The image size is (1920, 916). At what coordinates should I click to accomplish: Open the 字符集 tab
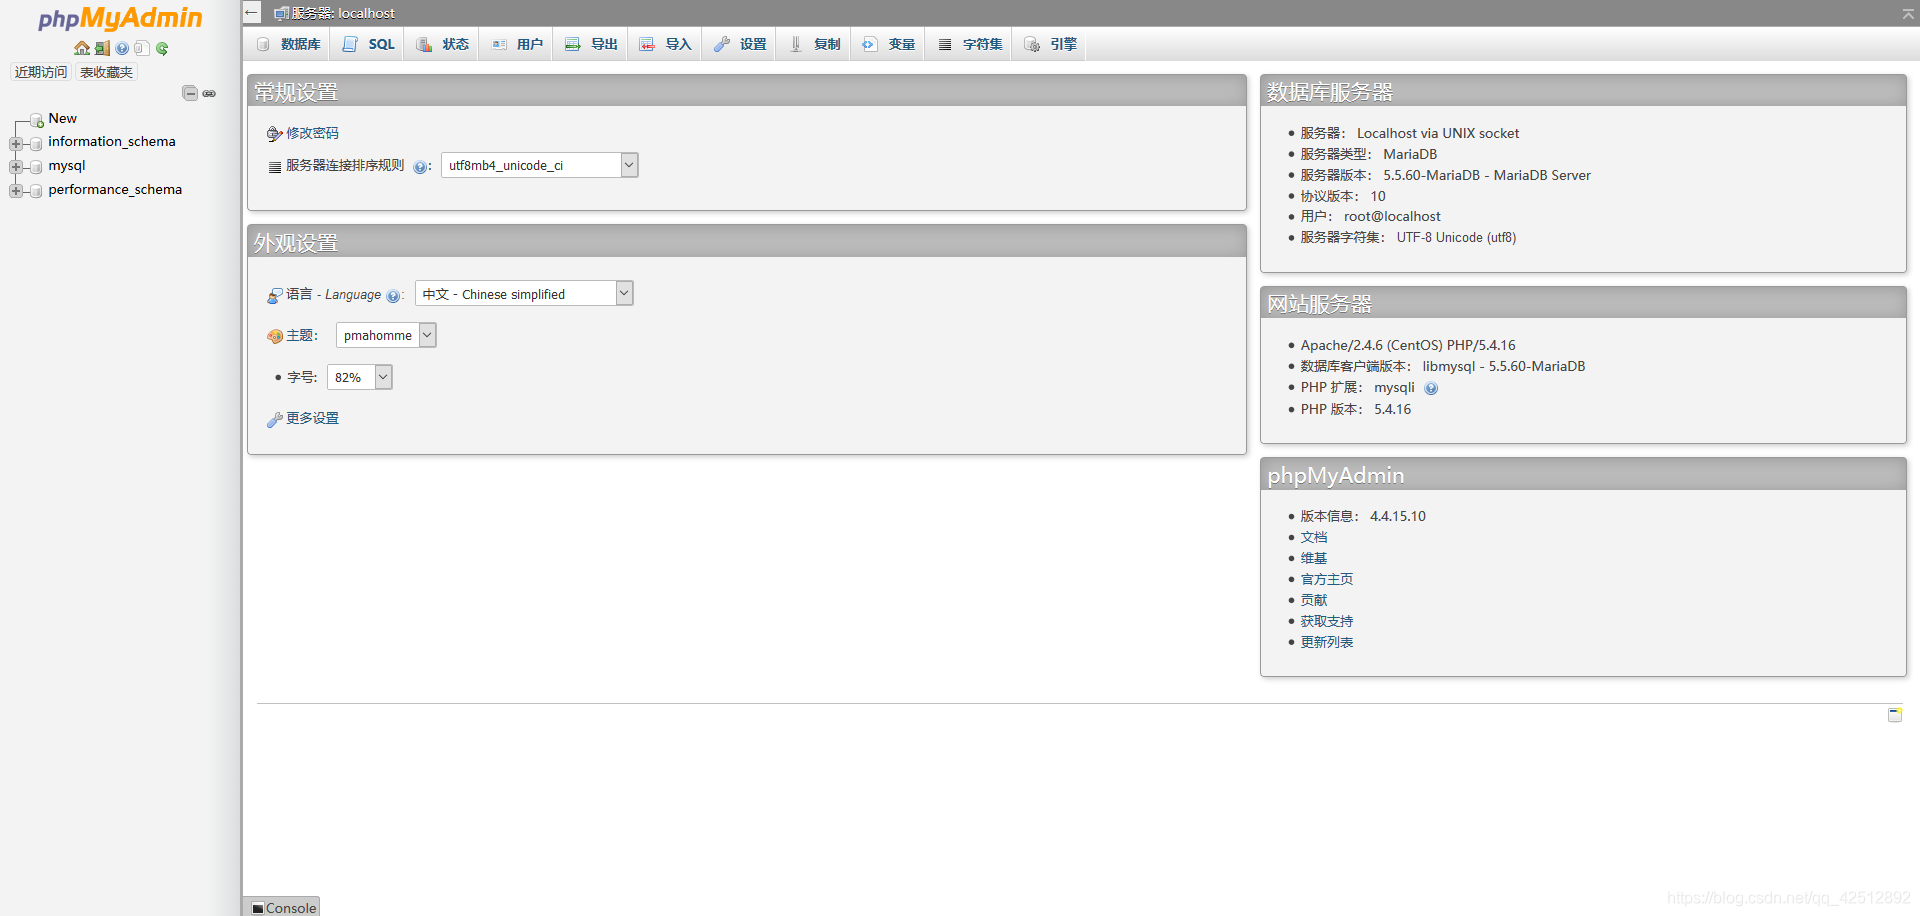pos(970,44)
